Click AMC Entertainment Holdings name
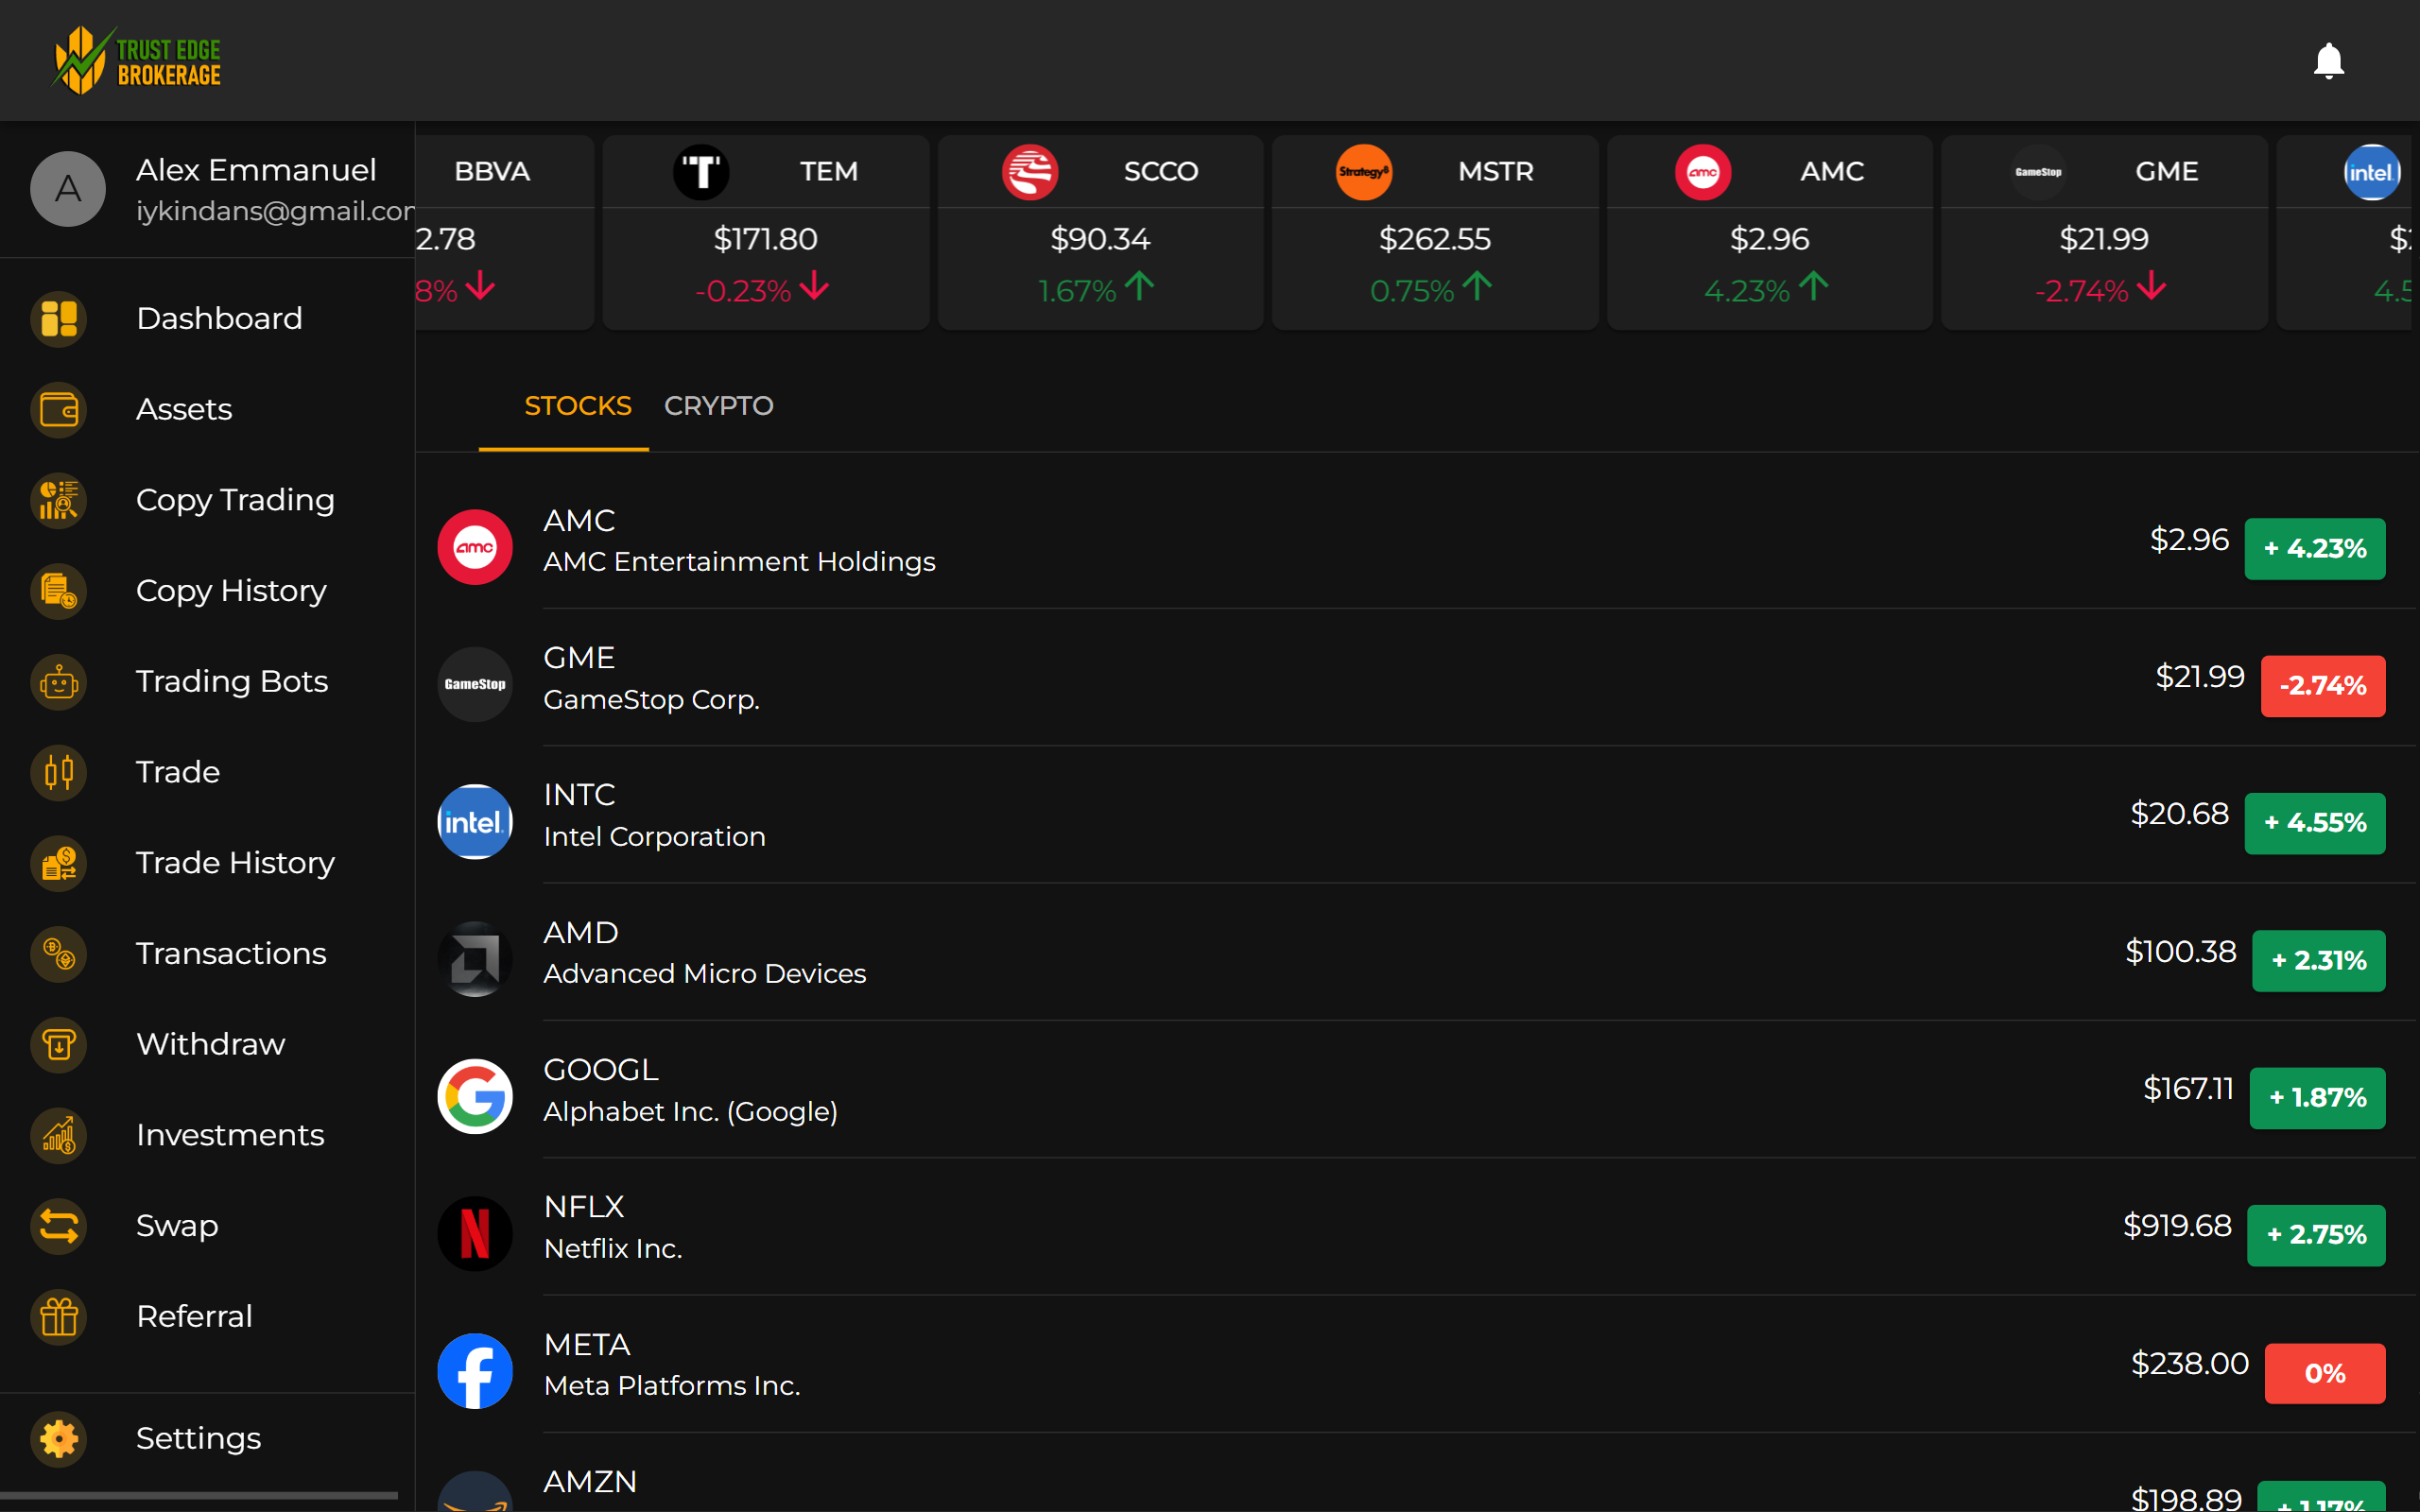Screen dimensions: 2420x1512 click(x=739, y=562)
